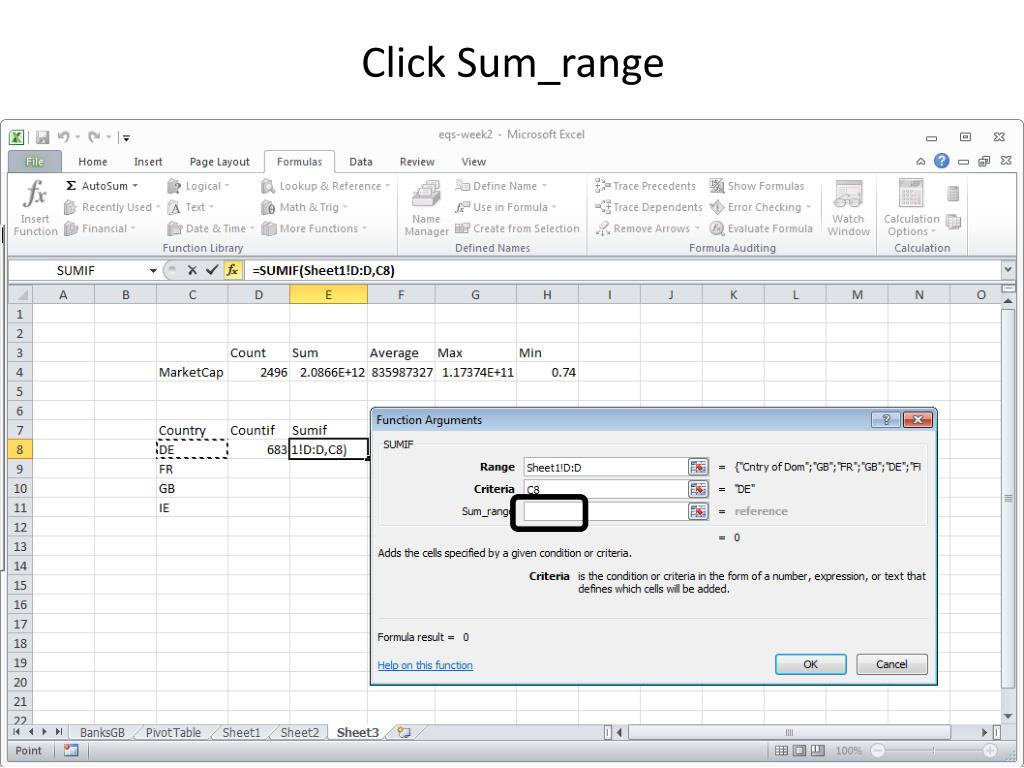Click Evaluate Formula

(x=761, y=229)
